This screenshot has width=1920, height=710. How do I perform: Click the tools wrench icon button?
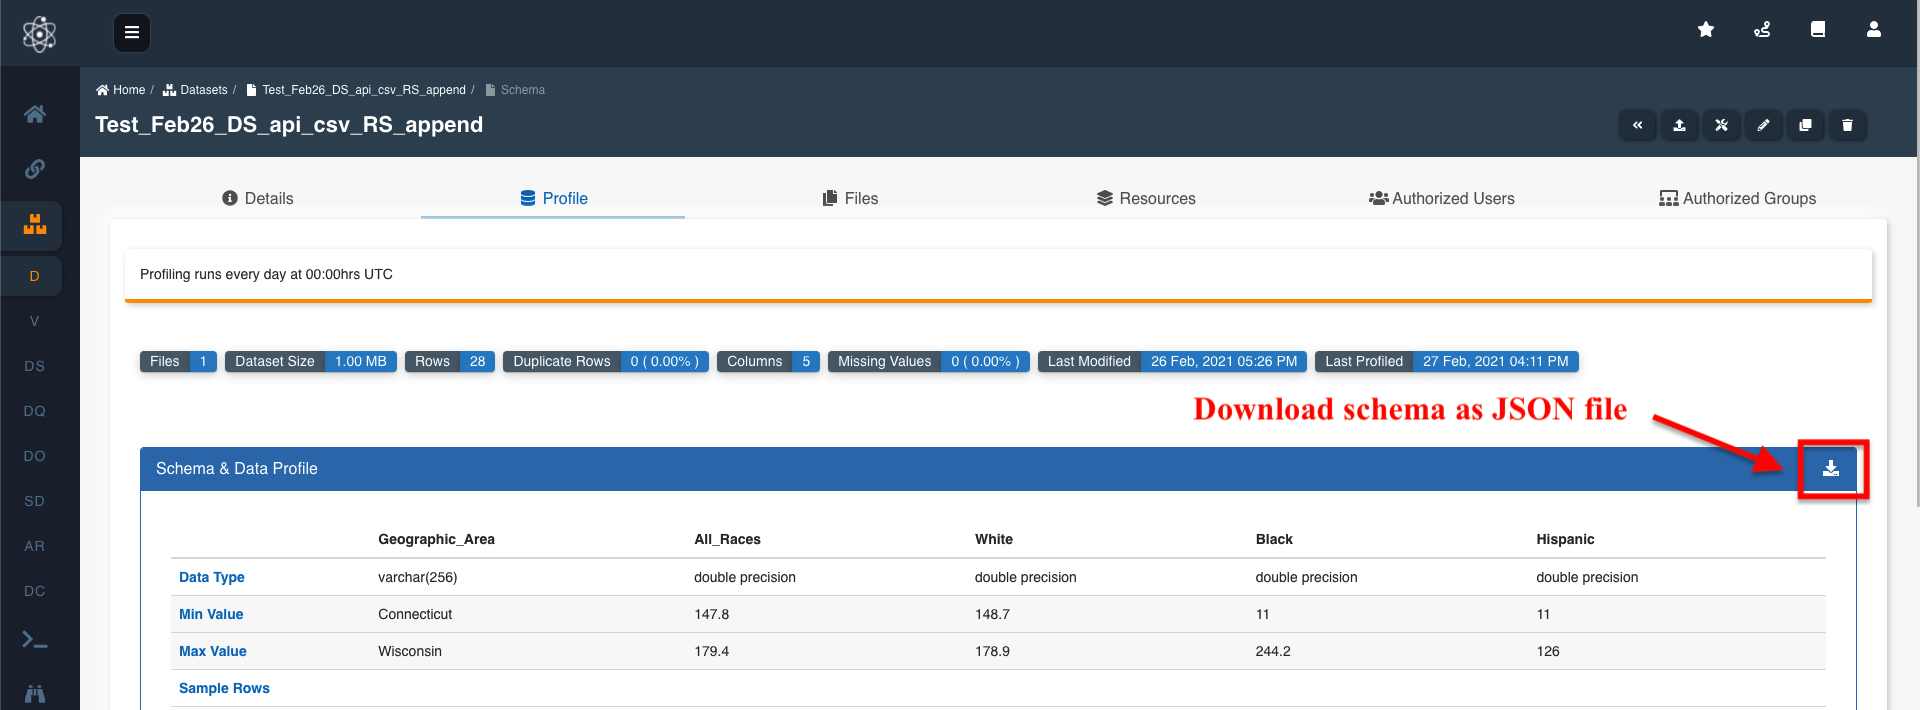(x=1721, y=125)
